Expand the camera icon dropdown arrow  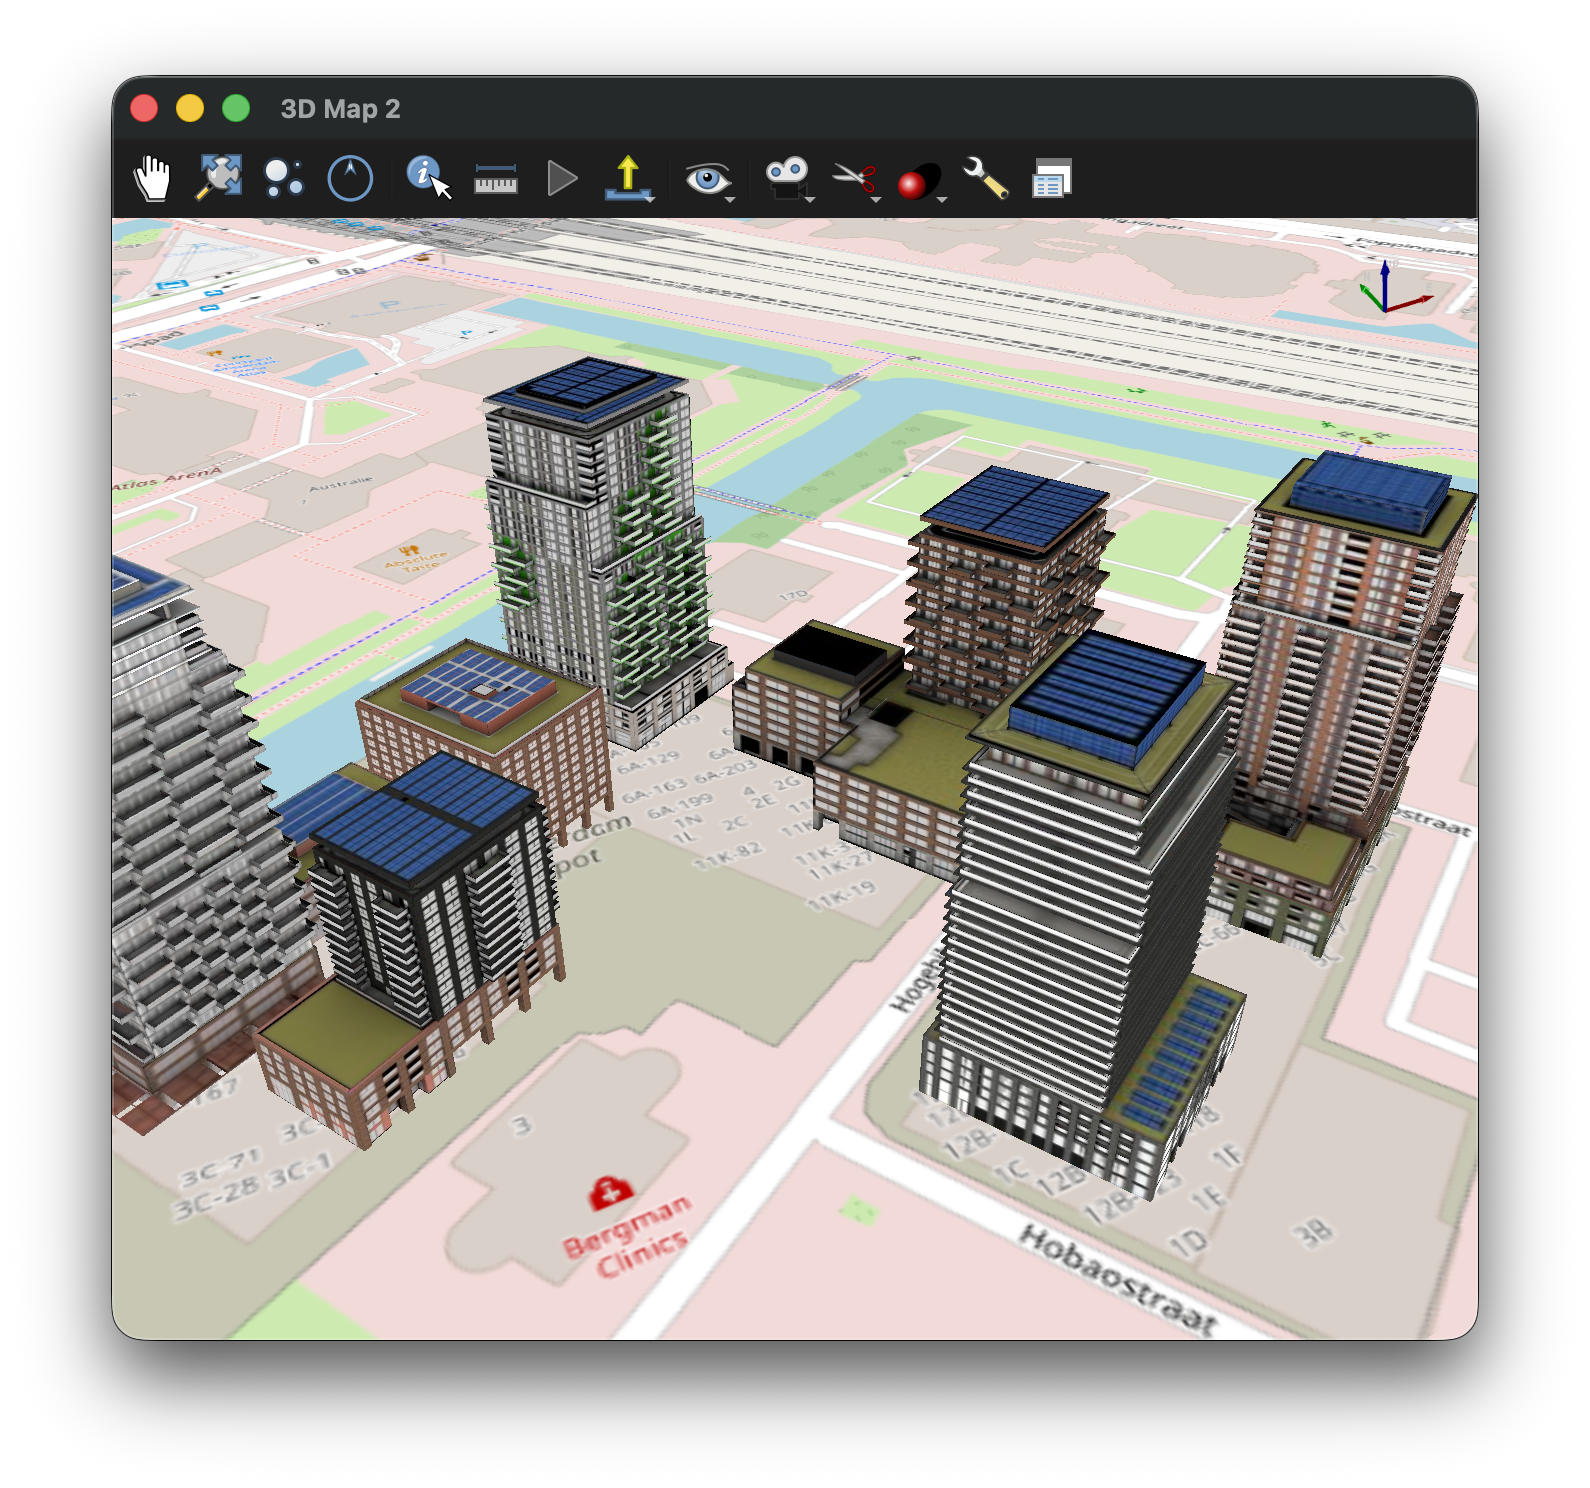point(811,200)
